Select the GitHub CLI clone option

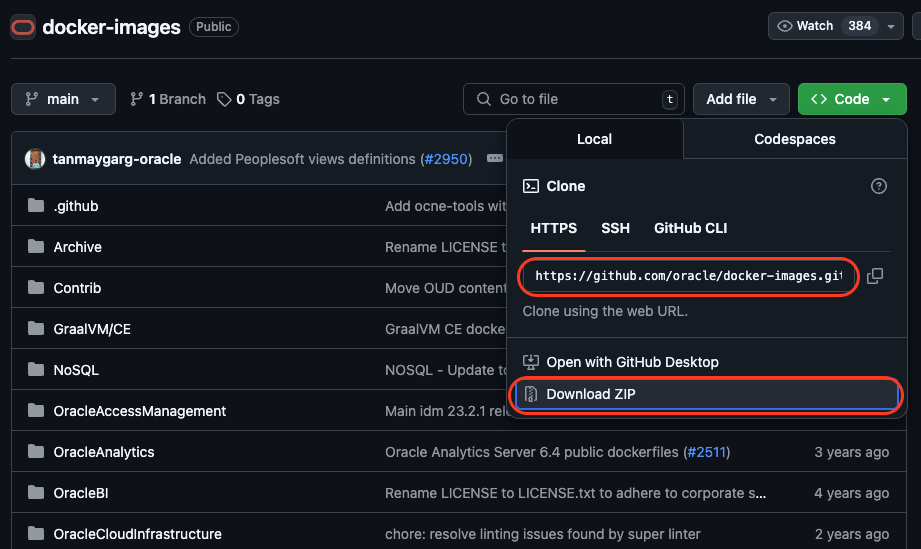tap(690, 228)
